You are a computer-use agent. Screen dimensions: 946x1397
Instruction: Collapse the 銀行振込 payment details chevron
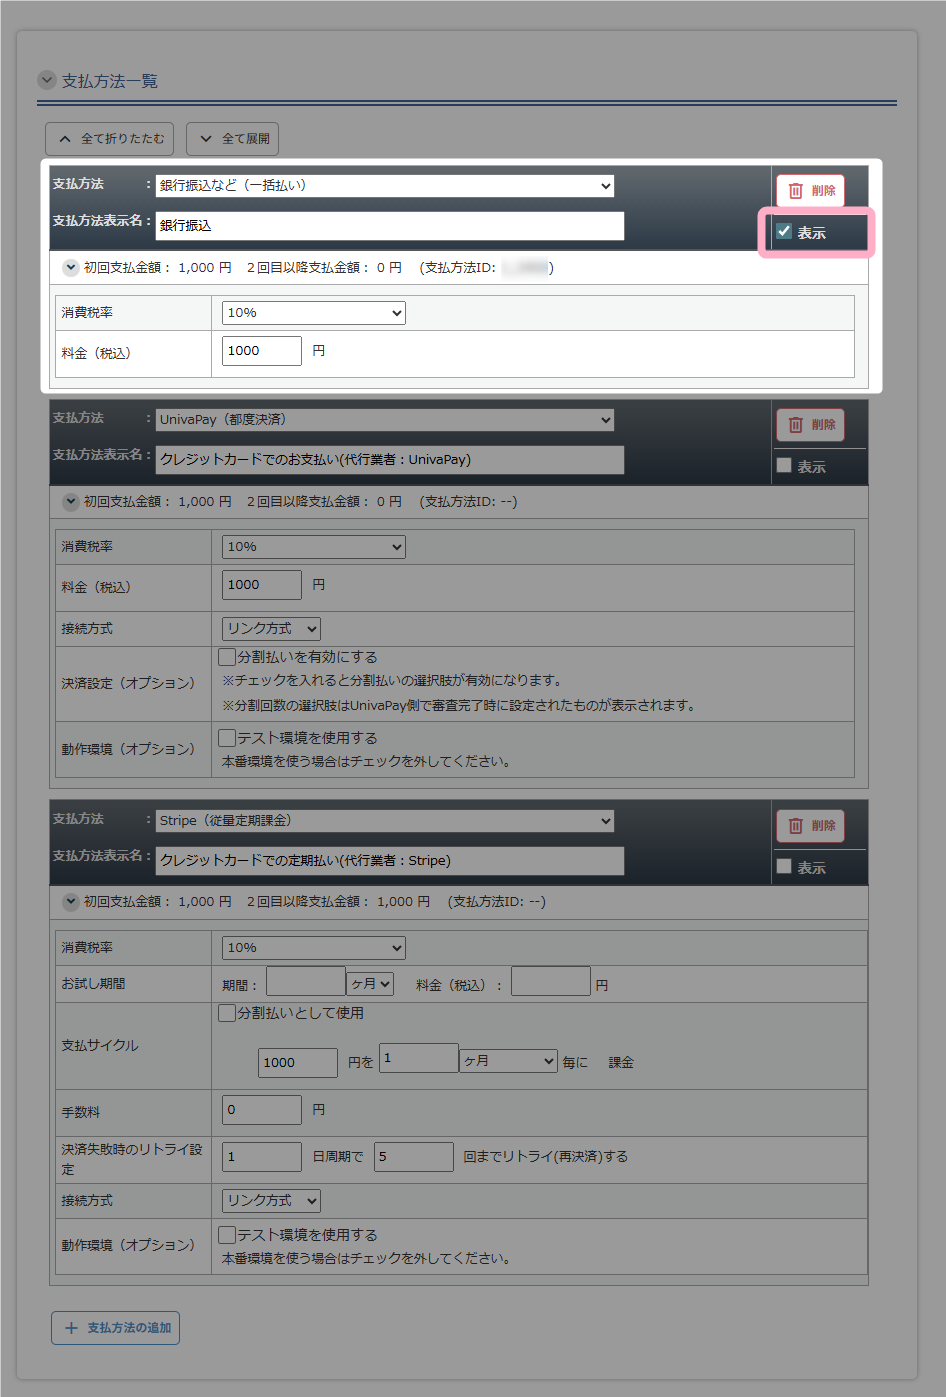pyautogui.click(x=71, y=268)
